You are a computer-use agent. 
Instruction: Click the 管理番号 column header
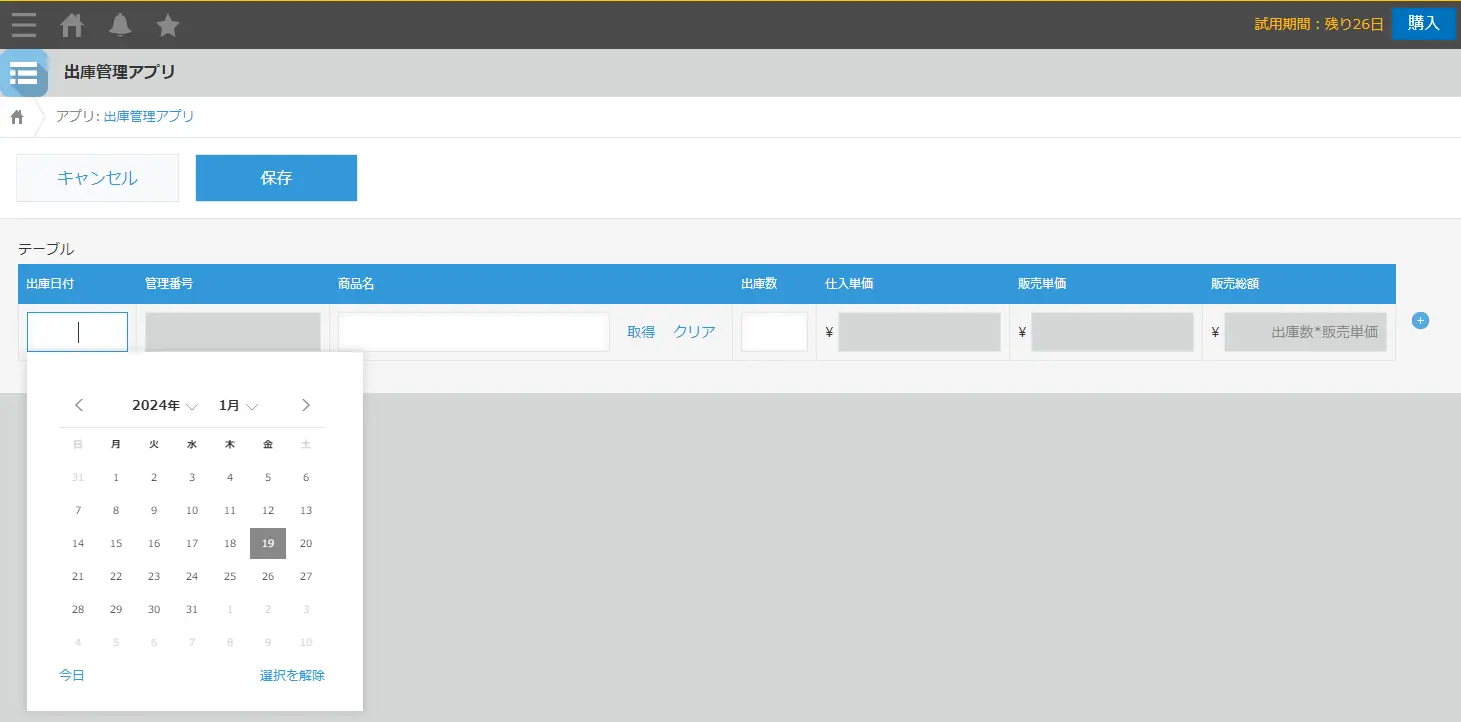click(x=169, y=284)
